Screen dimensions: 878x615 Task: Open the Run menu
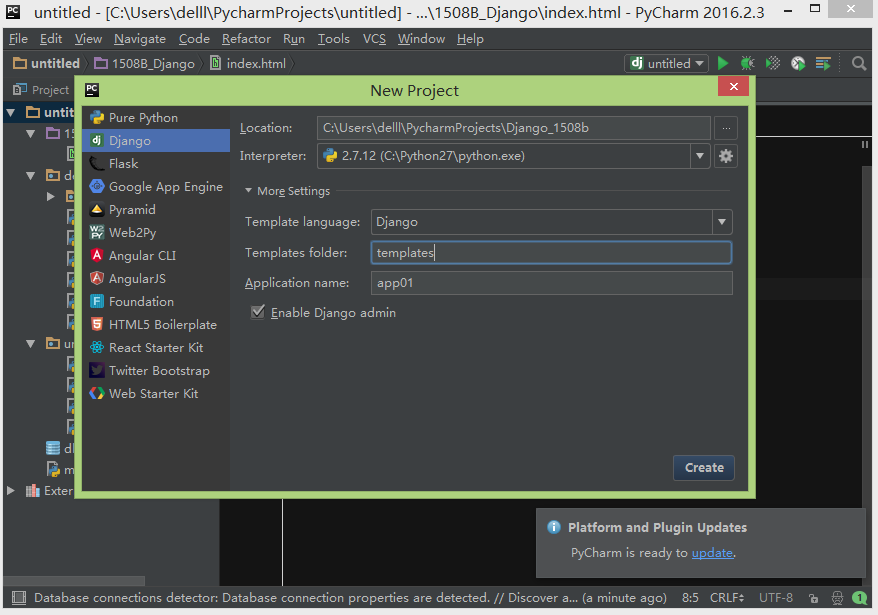click(294, 39)
